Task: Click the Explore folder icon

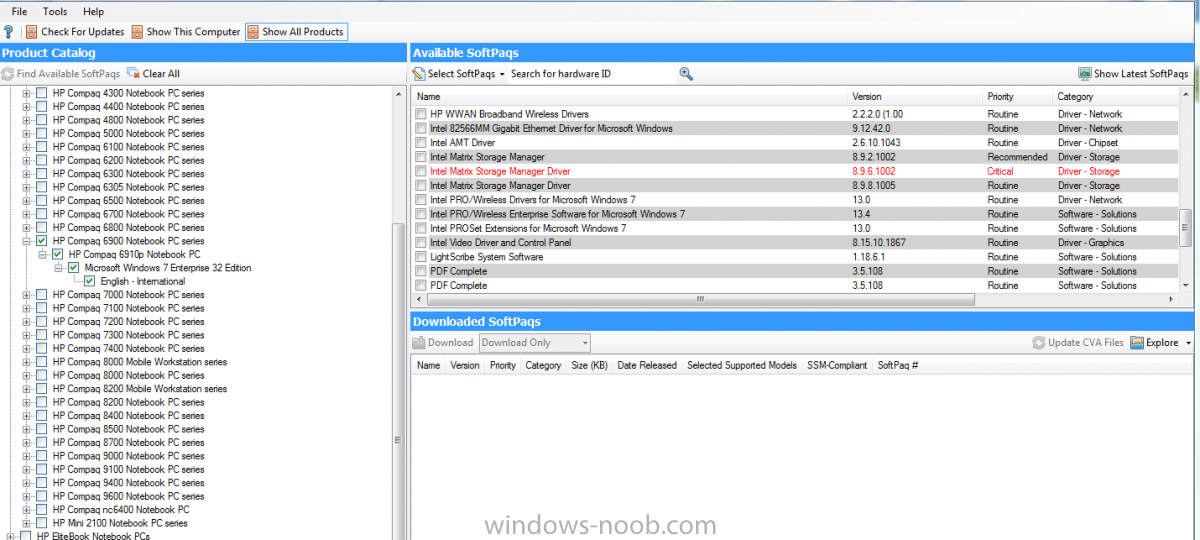Action: click(x=1136, y=343)
